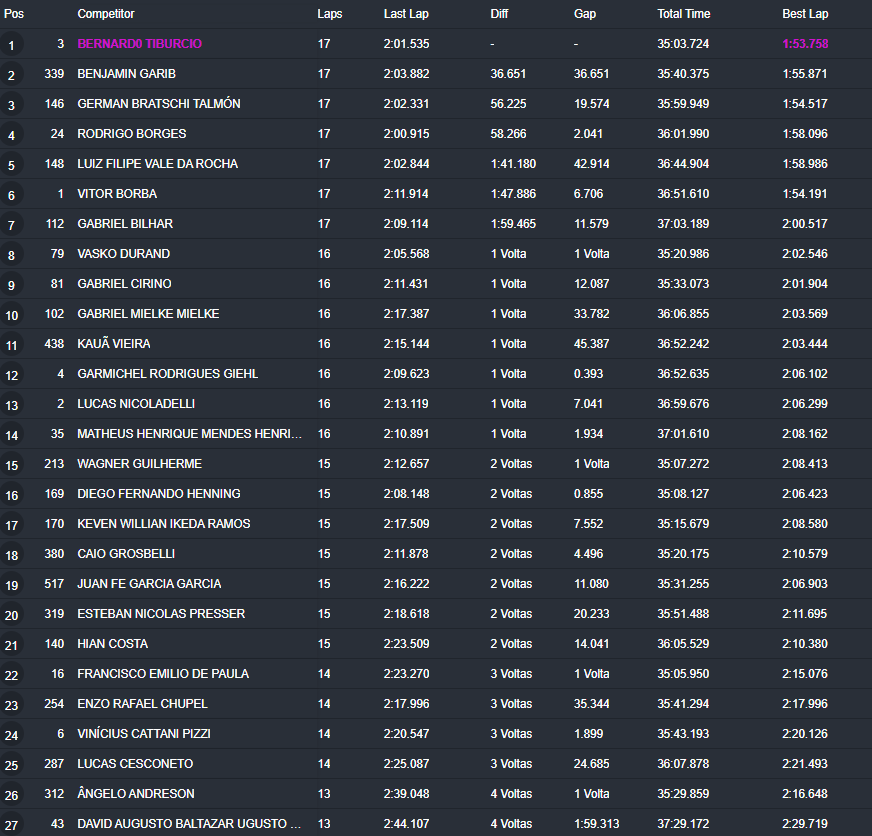Click position badge 1
Screen dimensions: 872x836
click(11, 46)
